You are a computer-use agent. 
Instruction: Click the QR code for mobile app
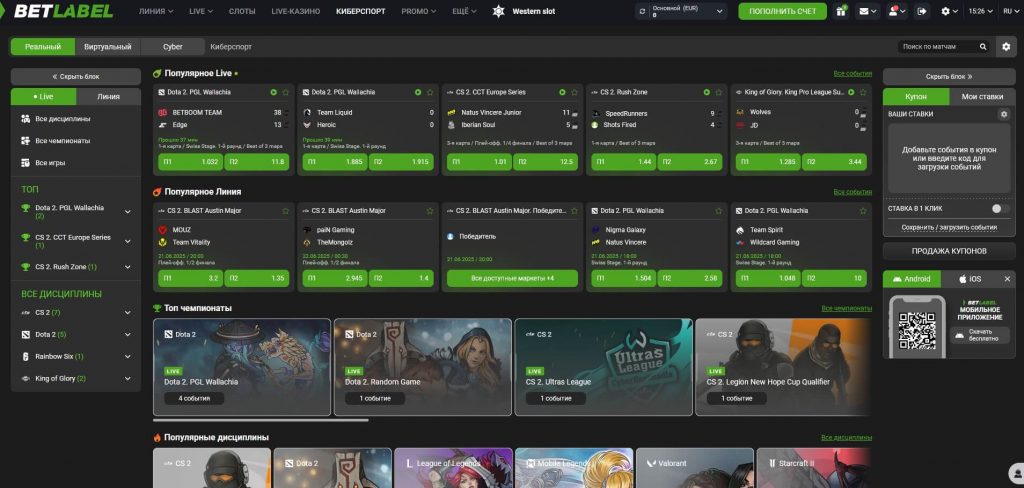[917, 331]
